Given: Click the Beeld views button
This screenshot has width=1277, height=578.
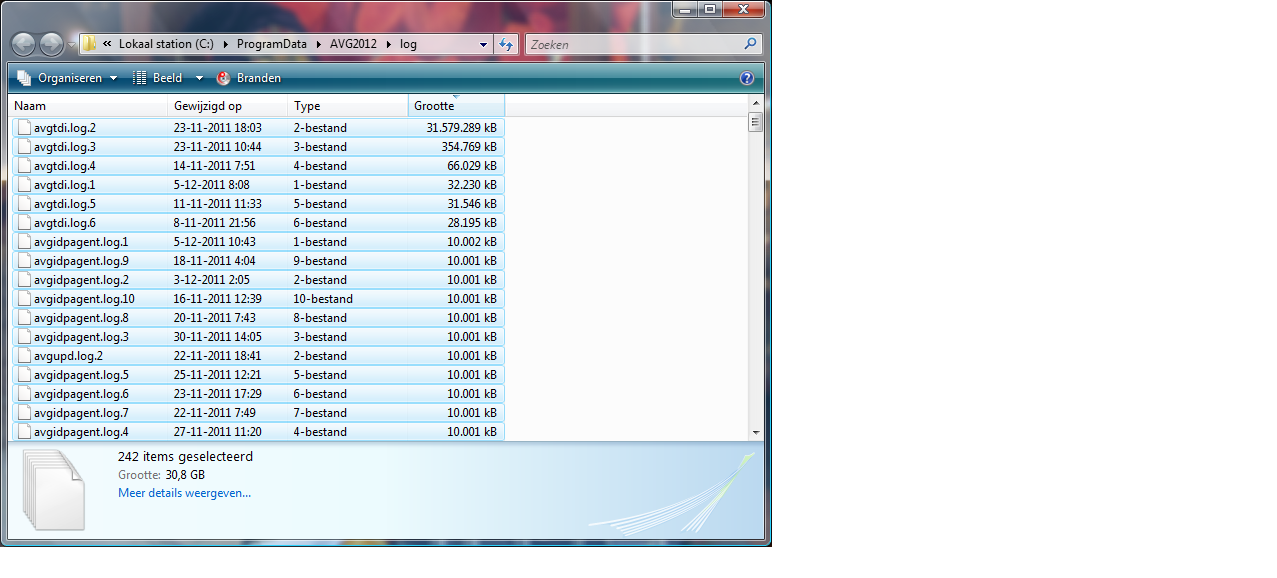Looking at the screenshot, I should pos(158,78).
